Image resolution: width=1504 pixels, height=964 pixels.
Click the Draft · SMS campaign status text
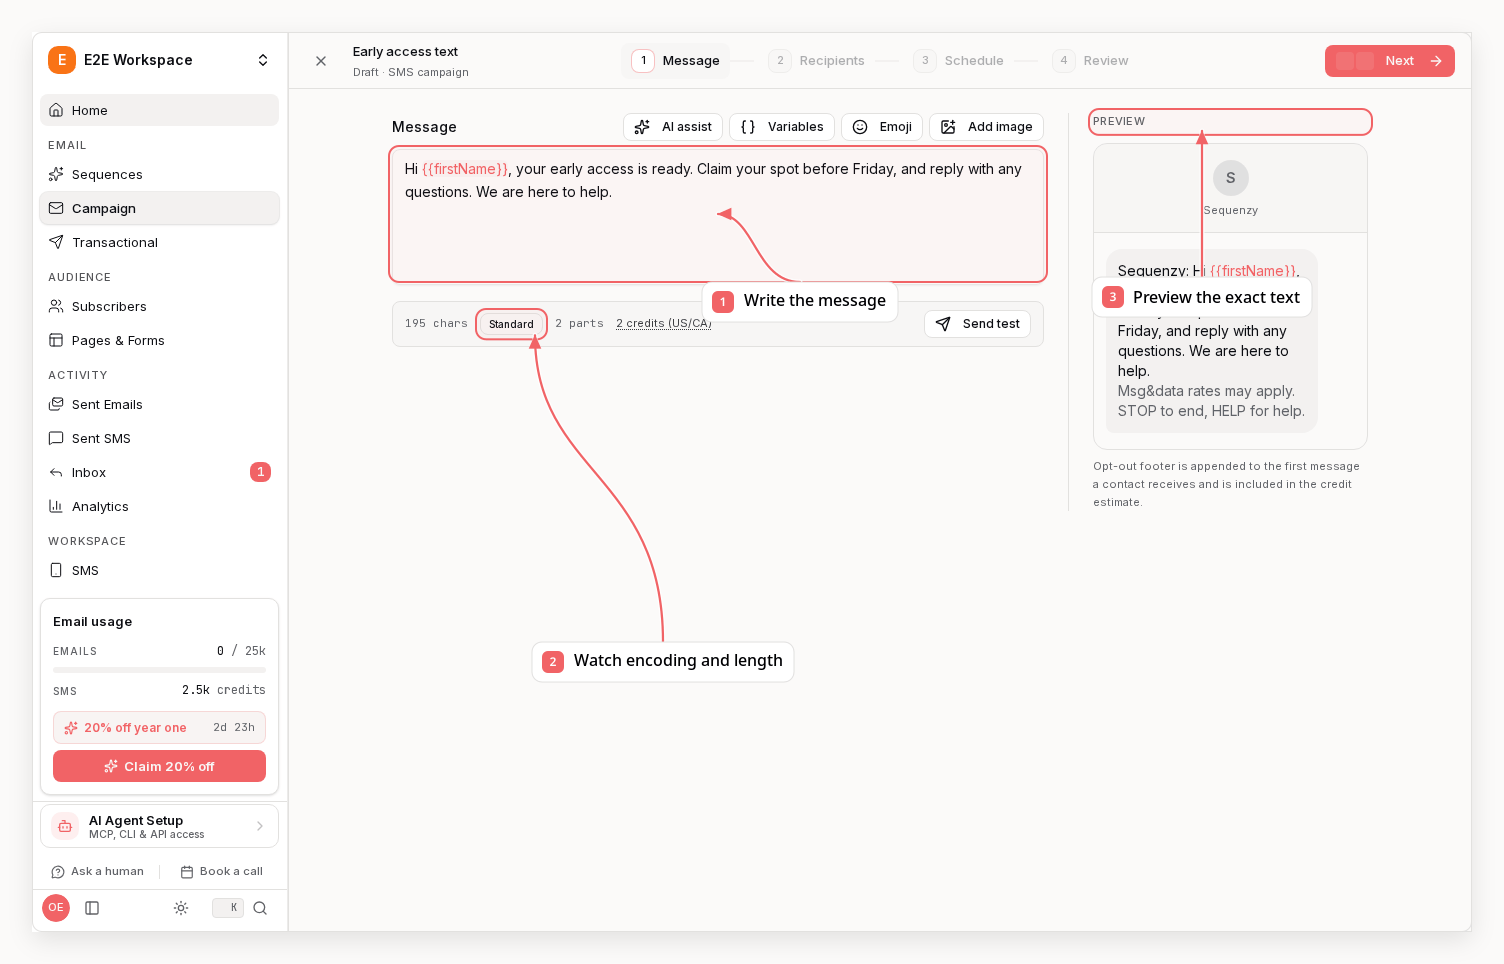(x=410, y=72)
